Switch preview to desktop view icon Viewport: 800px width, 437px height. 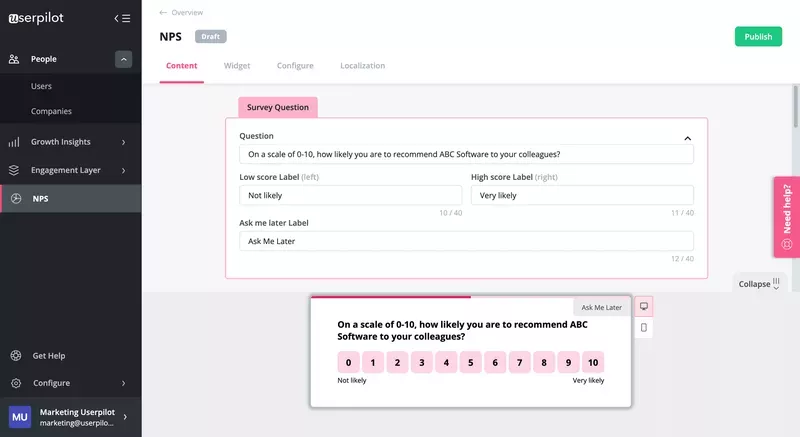[x=643, y=306]
